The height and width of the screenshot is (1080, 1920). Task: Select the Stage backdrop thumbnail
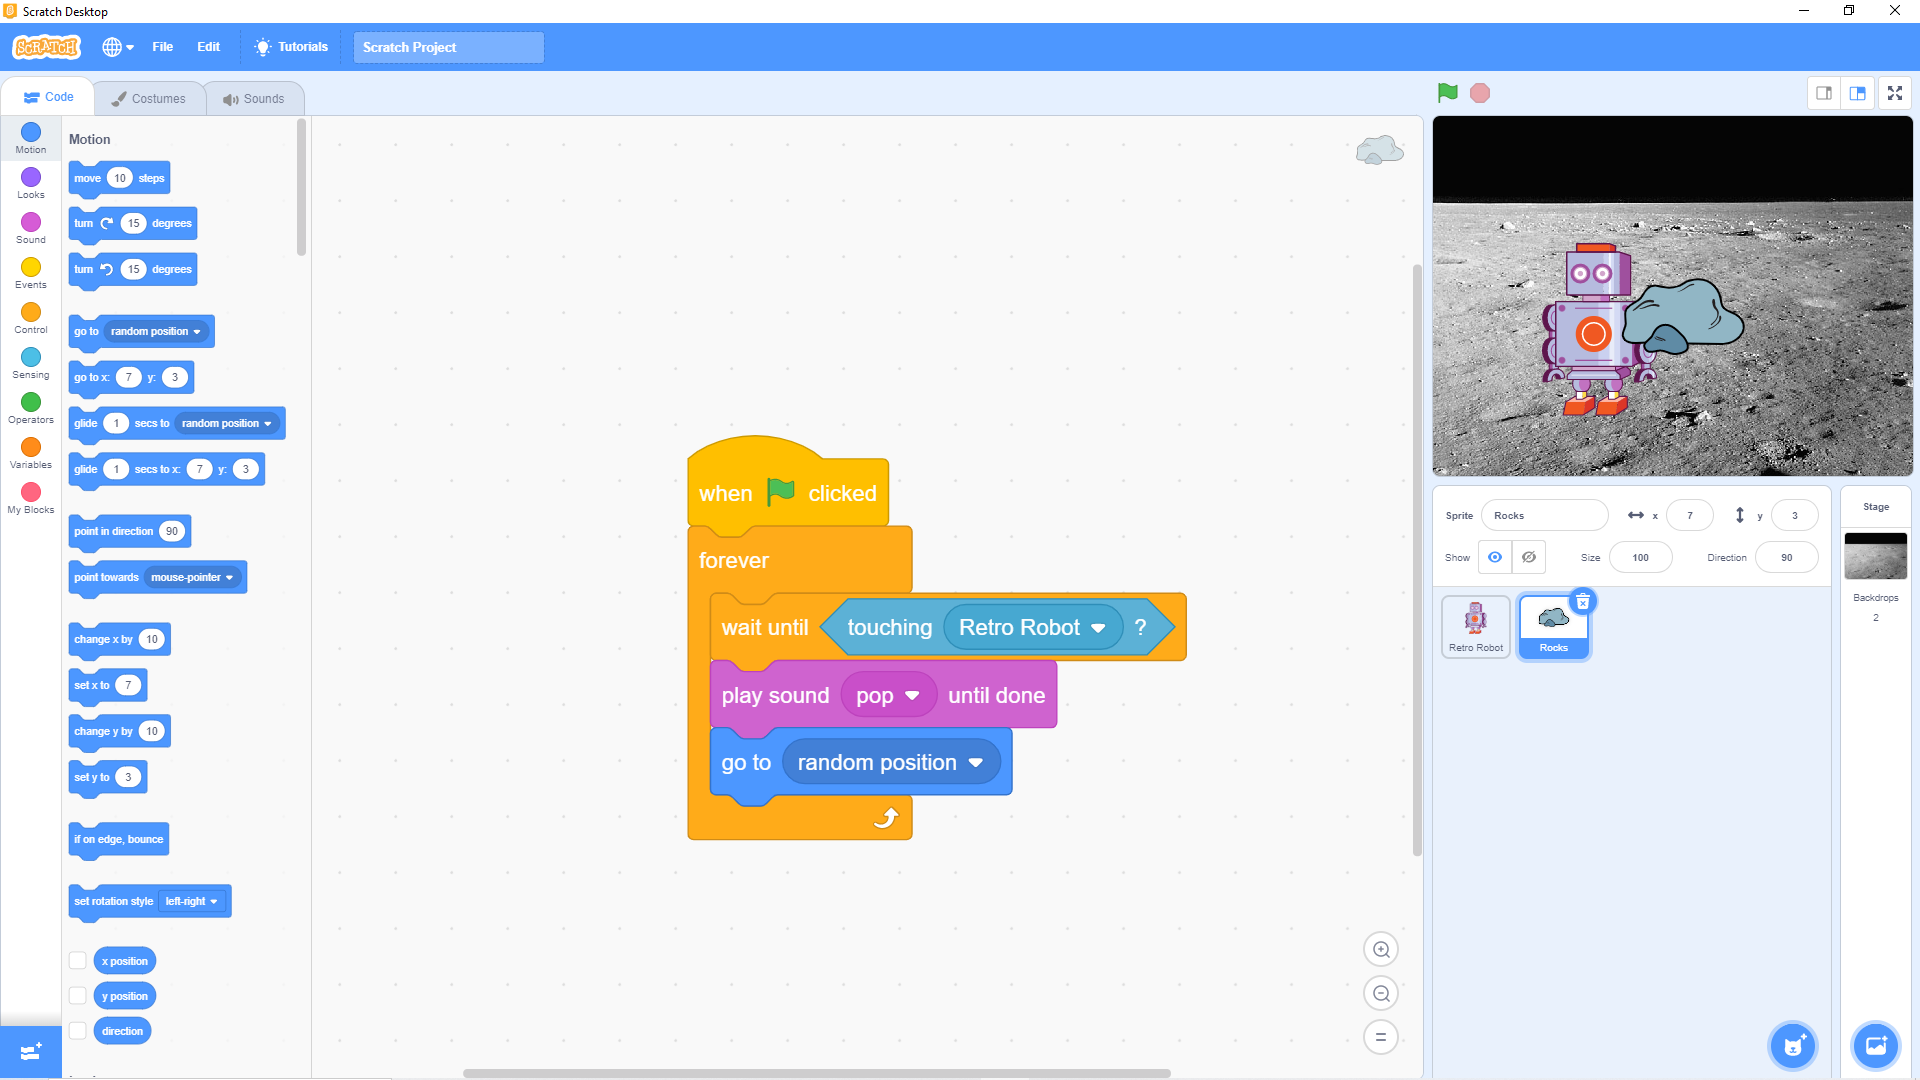[x=1875, y=556]
